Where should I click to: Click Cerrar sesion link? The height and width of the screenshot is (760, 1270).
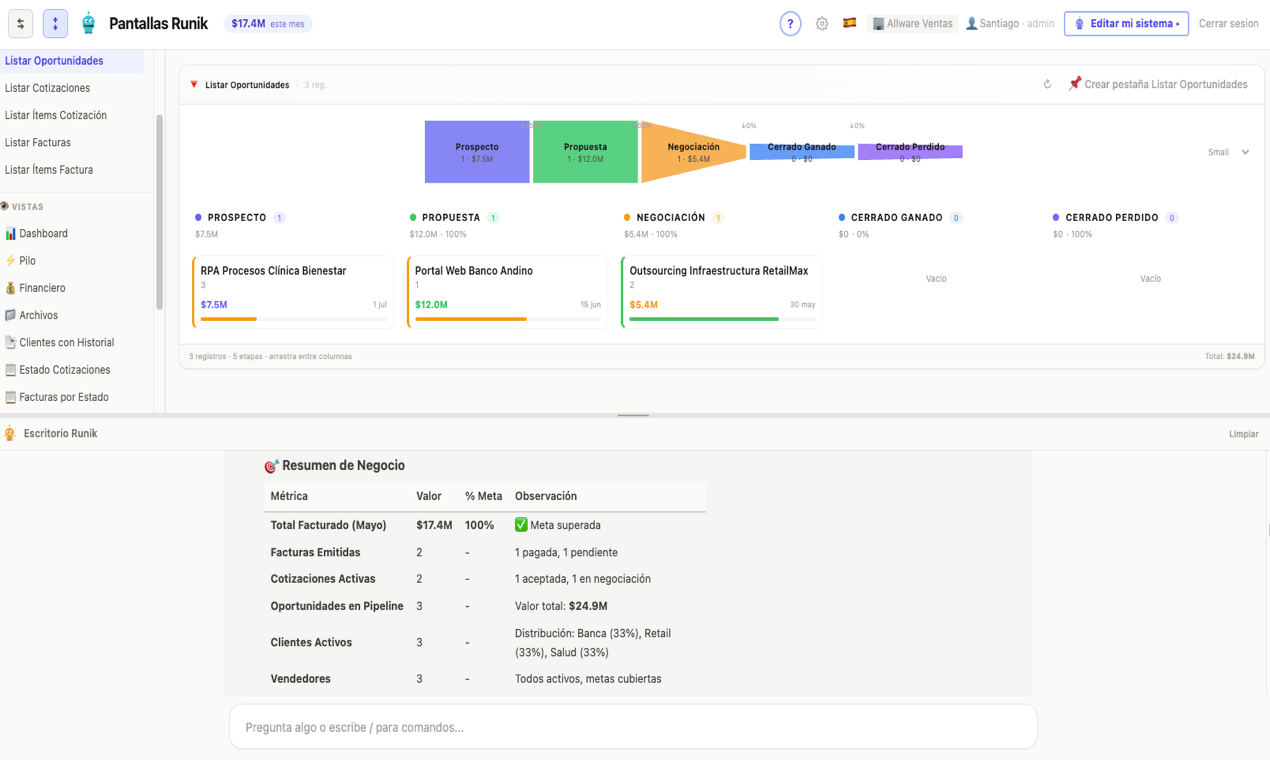1228,24
